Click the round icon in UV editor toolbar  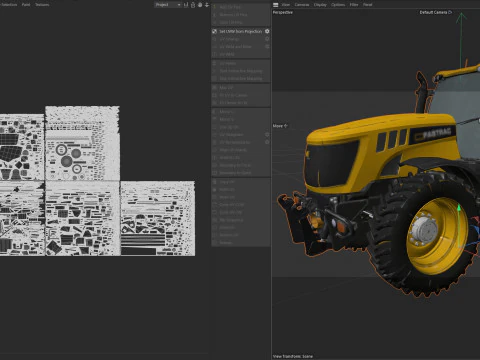pos(200,5)
